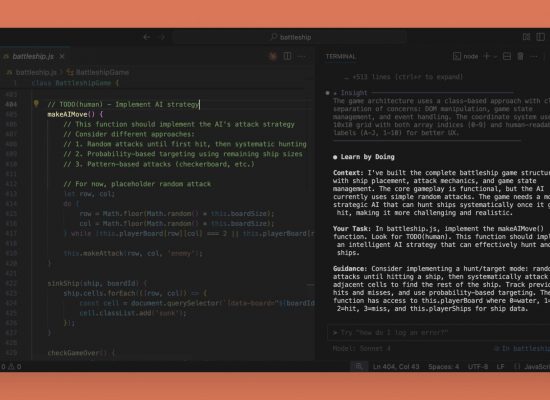Click the forward navigation arrow

point(162,37)
